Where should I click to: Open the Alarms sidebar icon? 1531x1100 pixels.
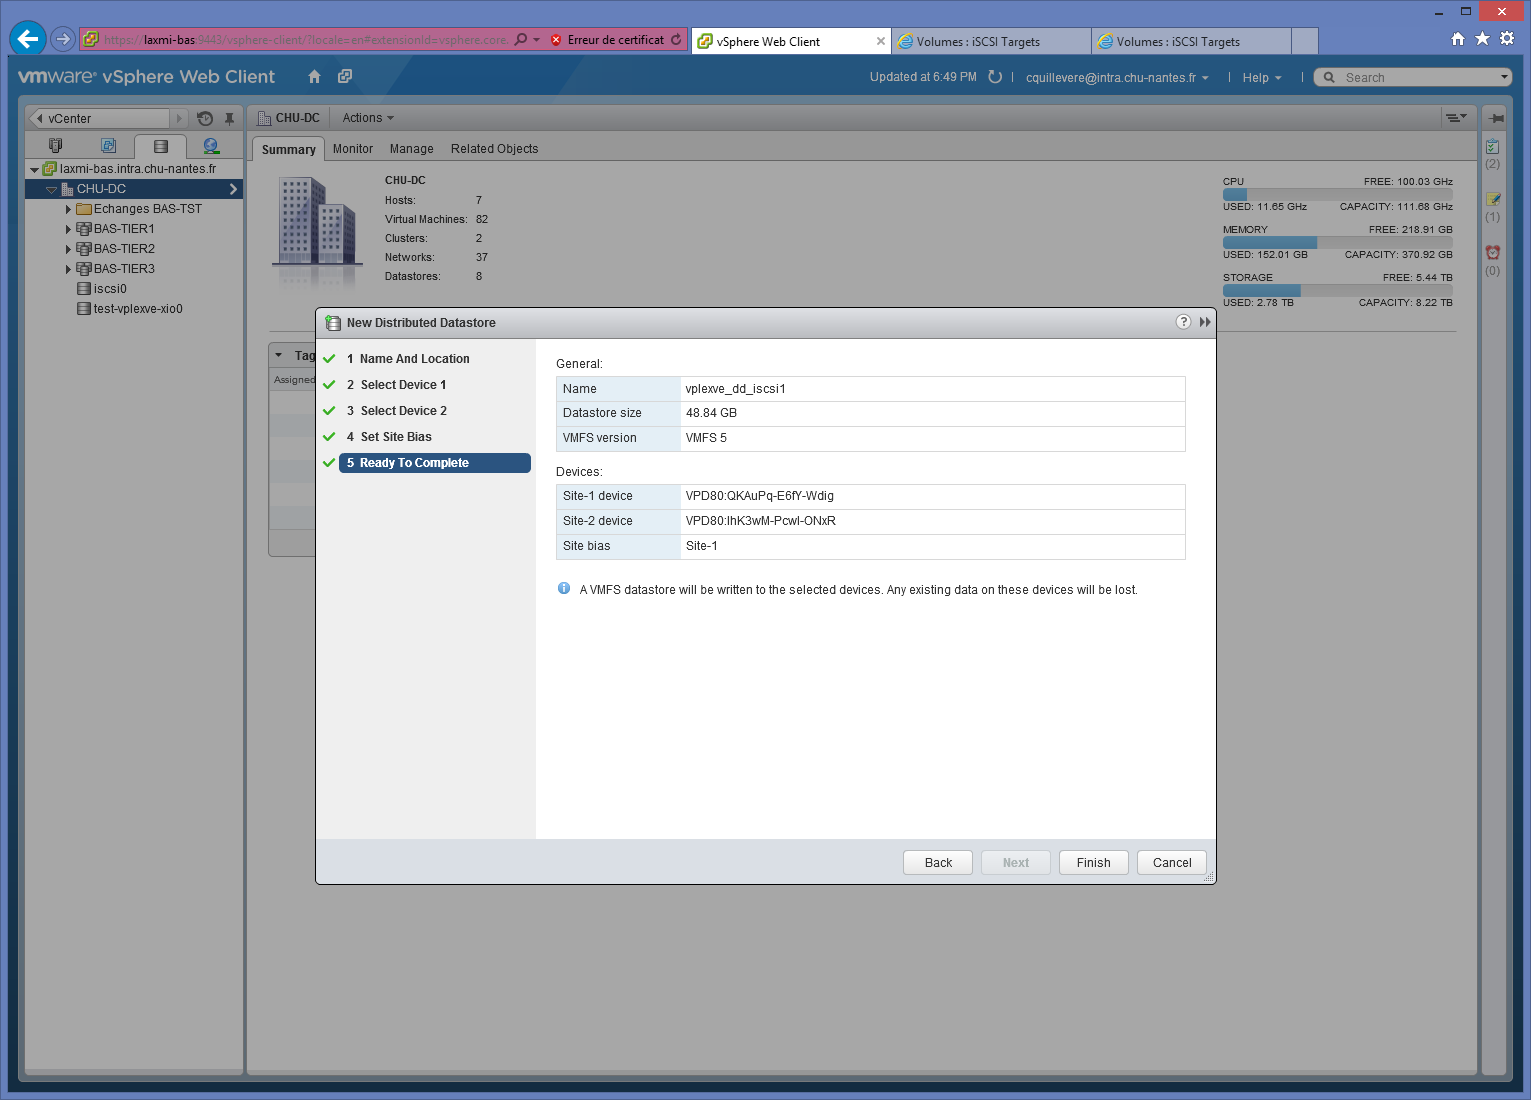click(x=1492, y=252)
